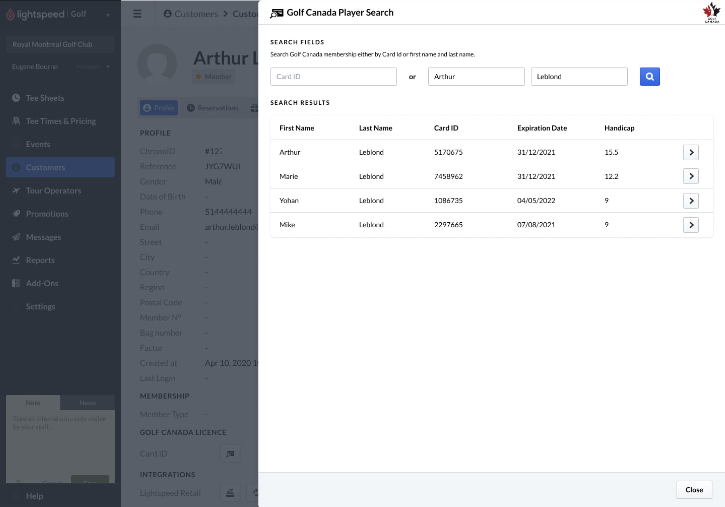The image size is (725, 507).
Task: Open Reports in the sidebar
Action: coord(40,260)
